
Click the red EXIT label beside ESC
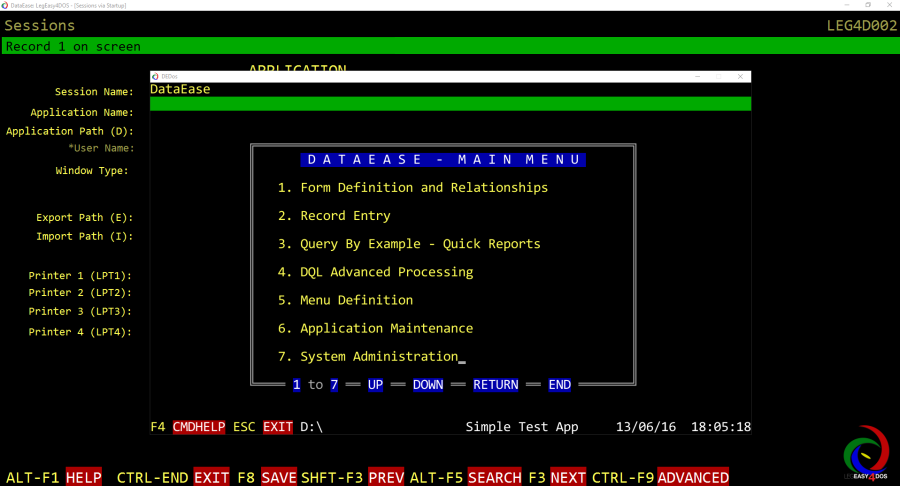(x=277, y=427)
